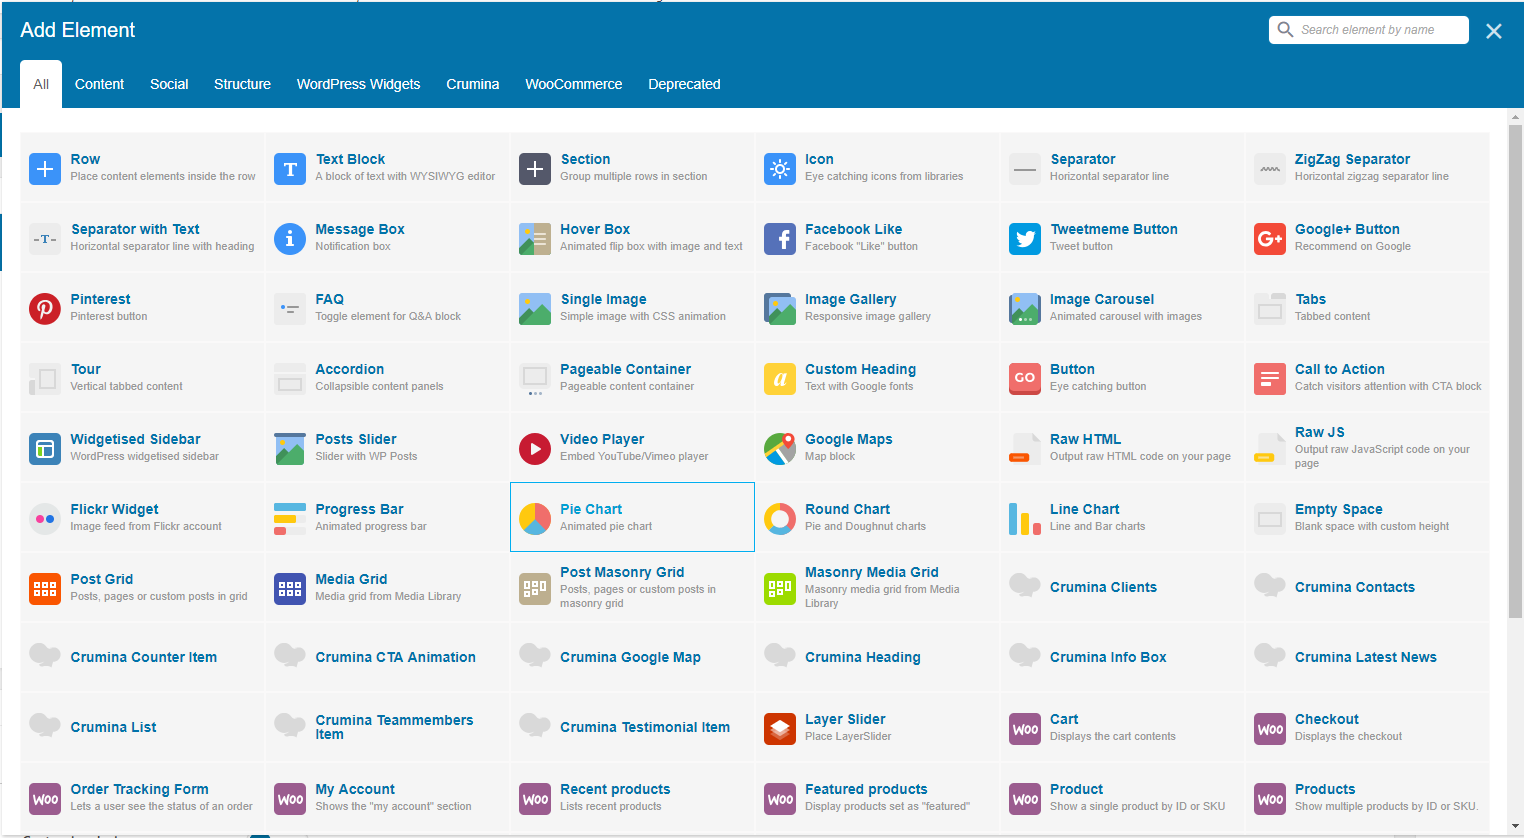Click the Flickr Widget dots icon
This screenshot has width=1524, height=838.
point(45,519)
